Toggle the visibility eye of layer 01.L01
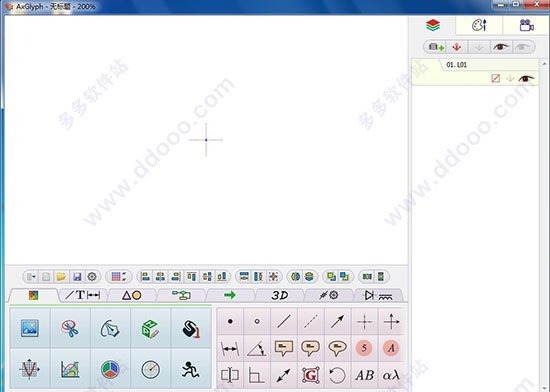The width and height of the screenshot is (550, 392). (526, 78)
